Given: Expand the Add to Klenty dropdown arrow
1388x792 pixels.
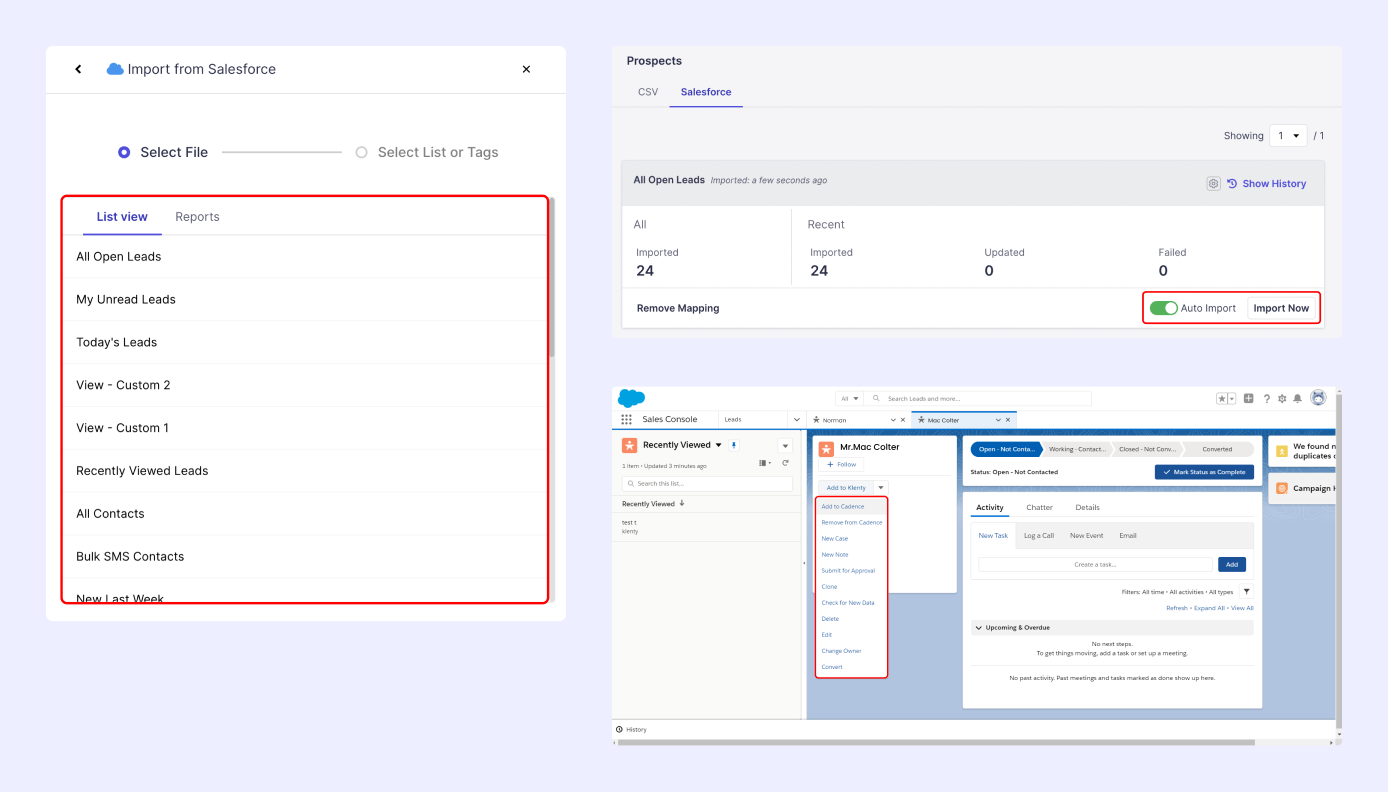Looking at the screenshot, I should (880, 486).
